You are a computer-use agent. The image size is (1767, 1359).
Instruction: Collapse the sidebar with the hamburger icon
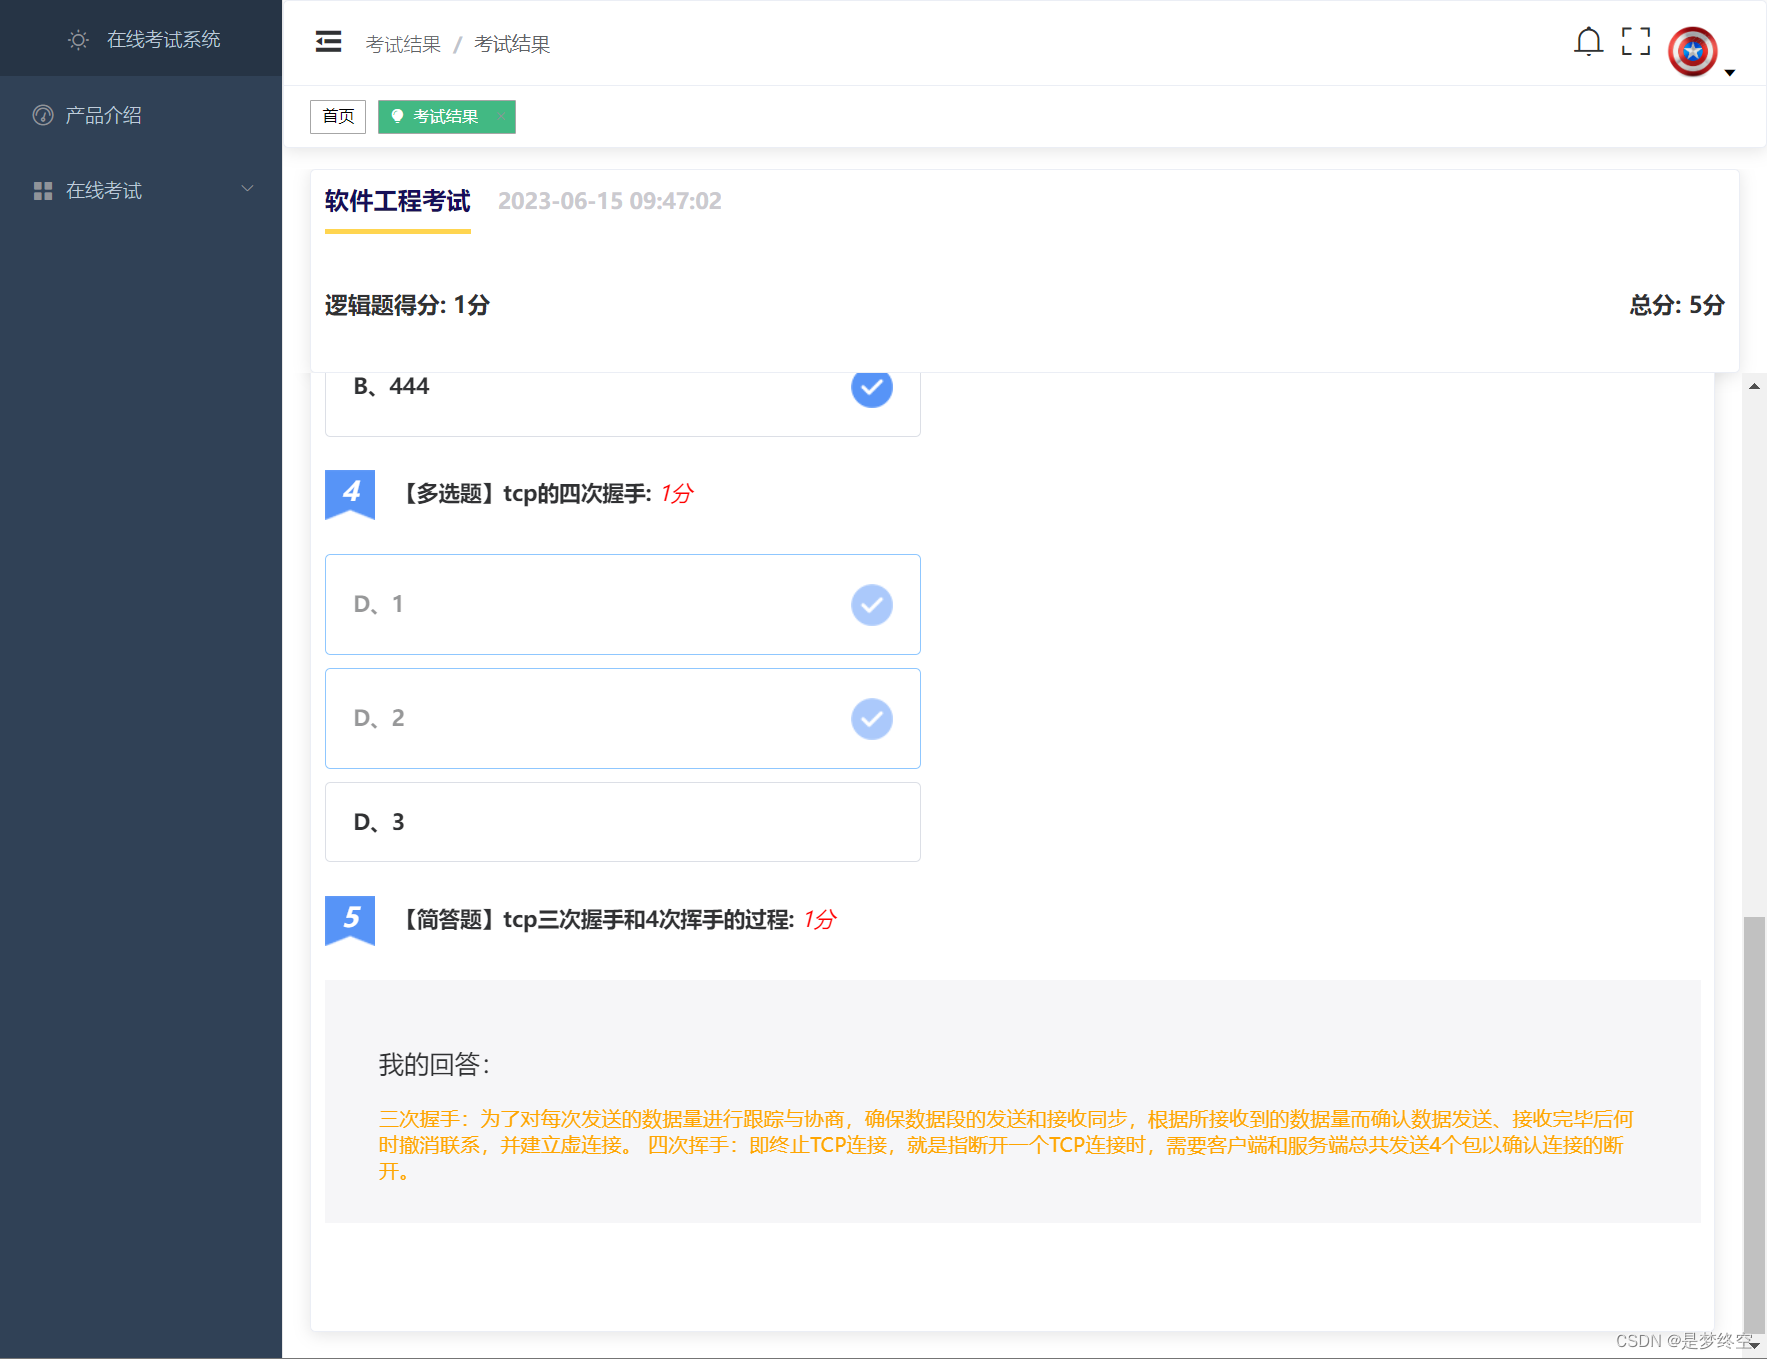tap(328, 42)
